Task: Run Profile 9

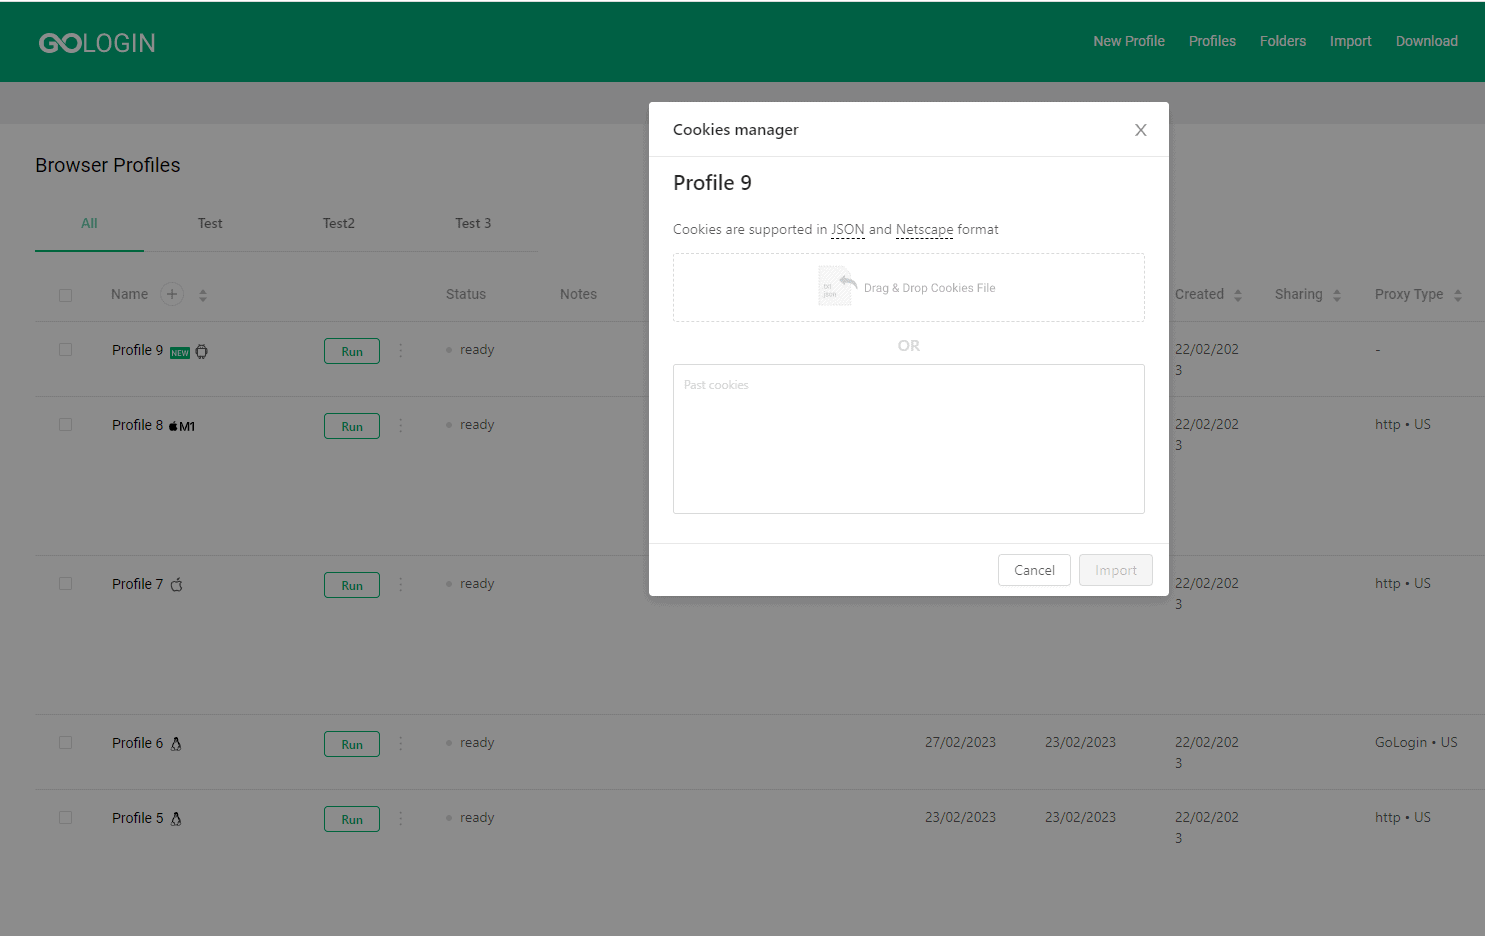Action: (x=352, y=351)
